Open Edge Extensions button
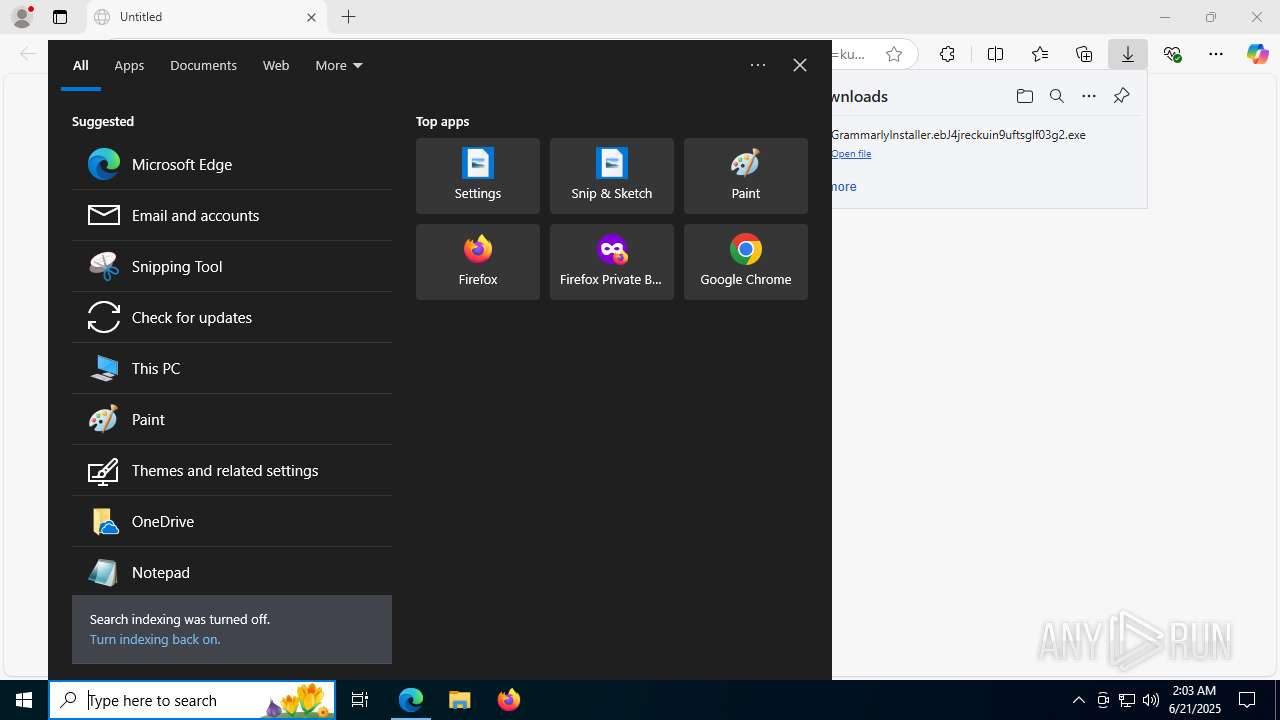 click(x=947, y=54)
